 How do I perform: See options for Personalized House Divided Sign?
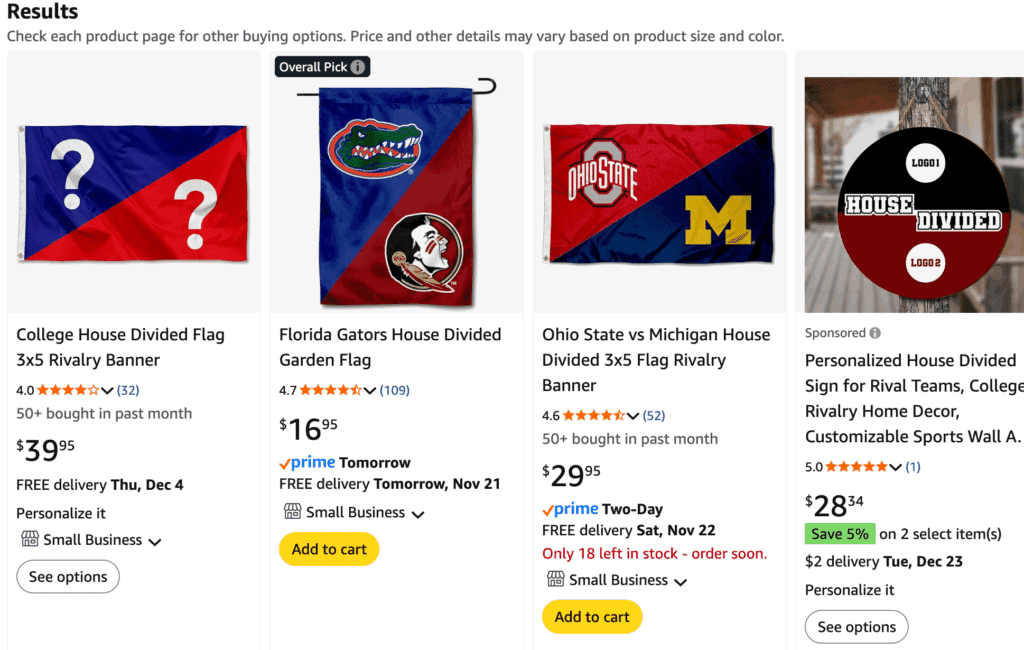coord(856,627)
